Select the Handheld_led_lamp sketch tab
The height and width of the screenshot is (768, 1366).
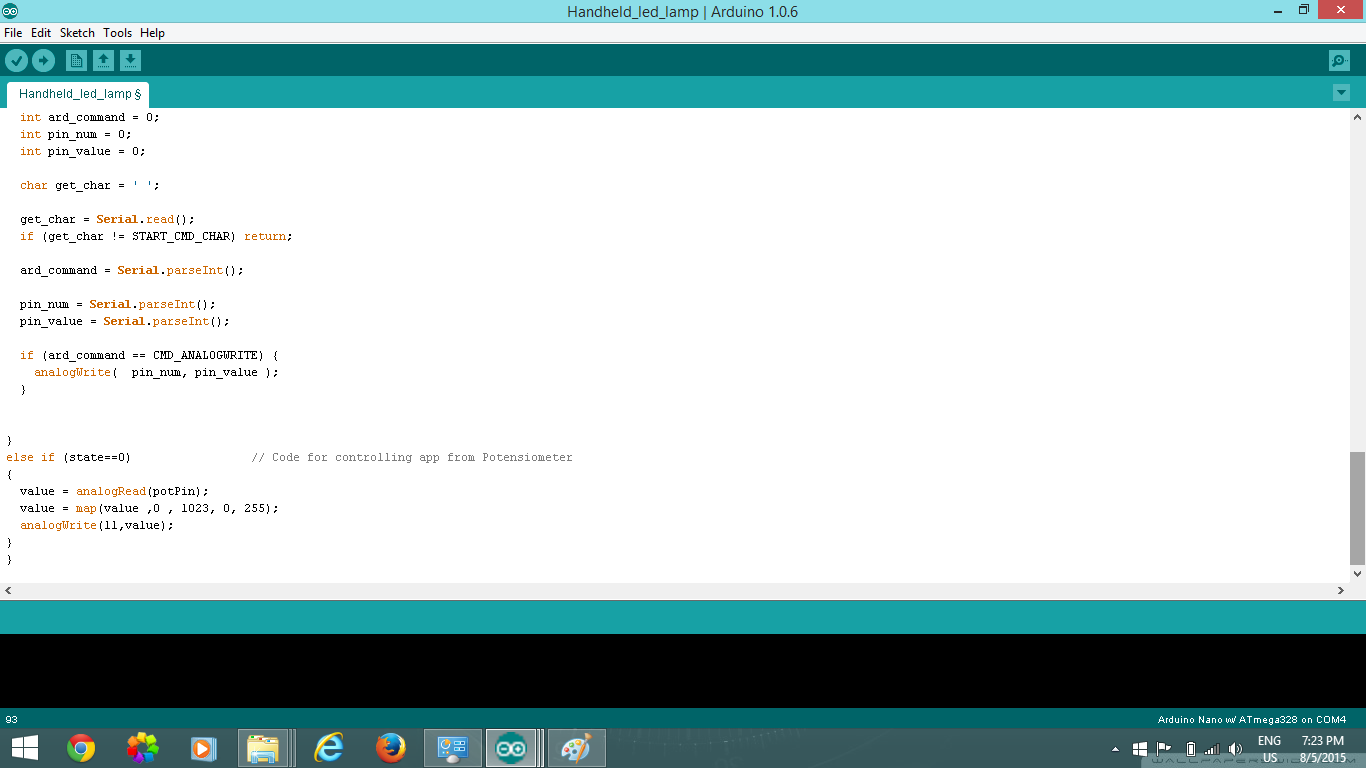point(79,94)
